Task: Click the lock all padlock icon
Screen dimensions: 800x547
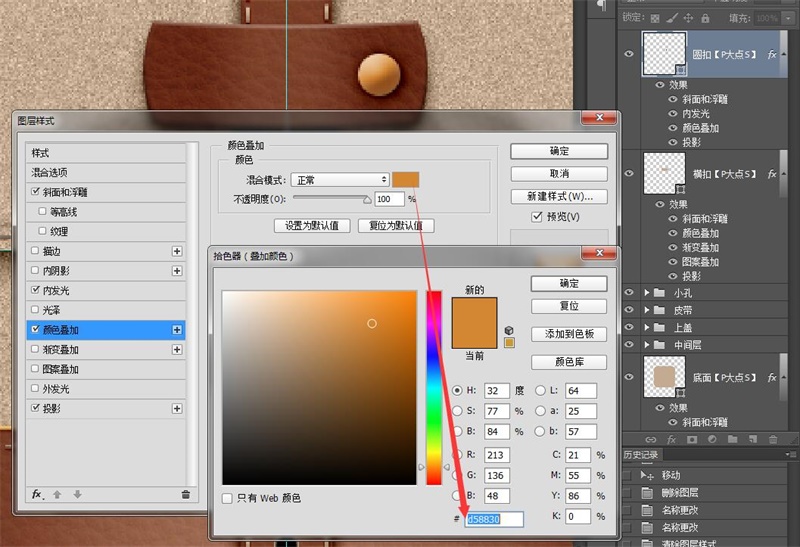Action: (x=705, y=18)
